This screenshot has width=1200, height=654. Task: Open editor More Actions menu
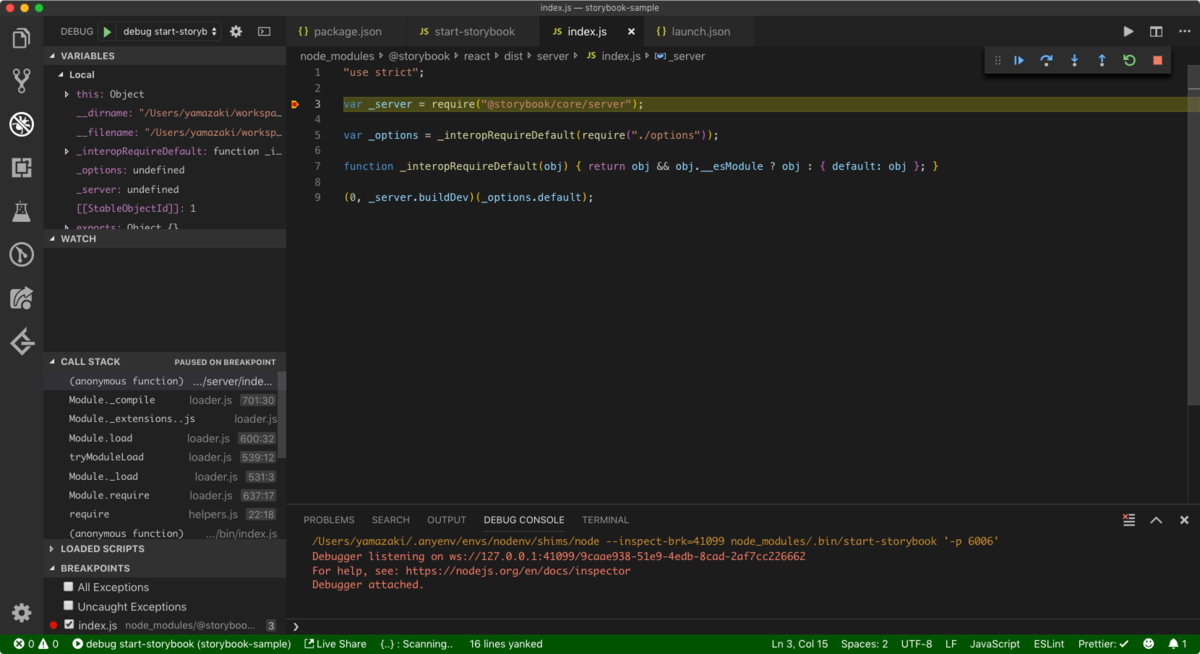[1183, 32]
